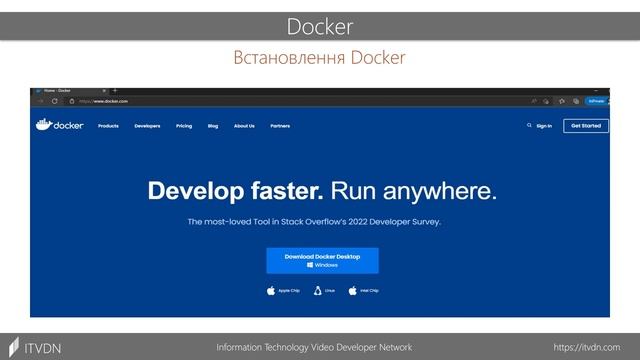Viewport: 640px width, 360px height.
Task: Click the Docker whale logo
Action: tap(60, 124)
